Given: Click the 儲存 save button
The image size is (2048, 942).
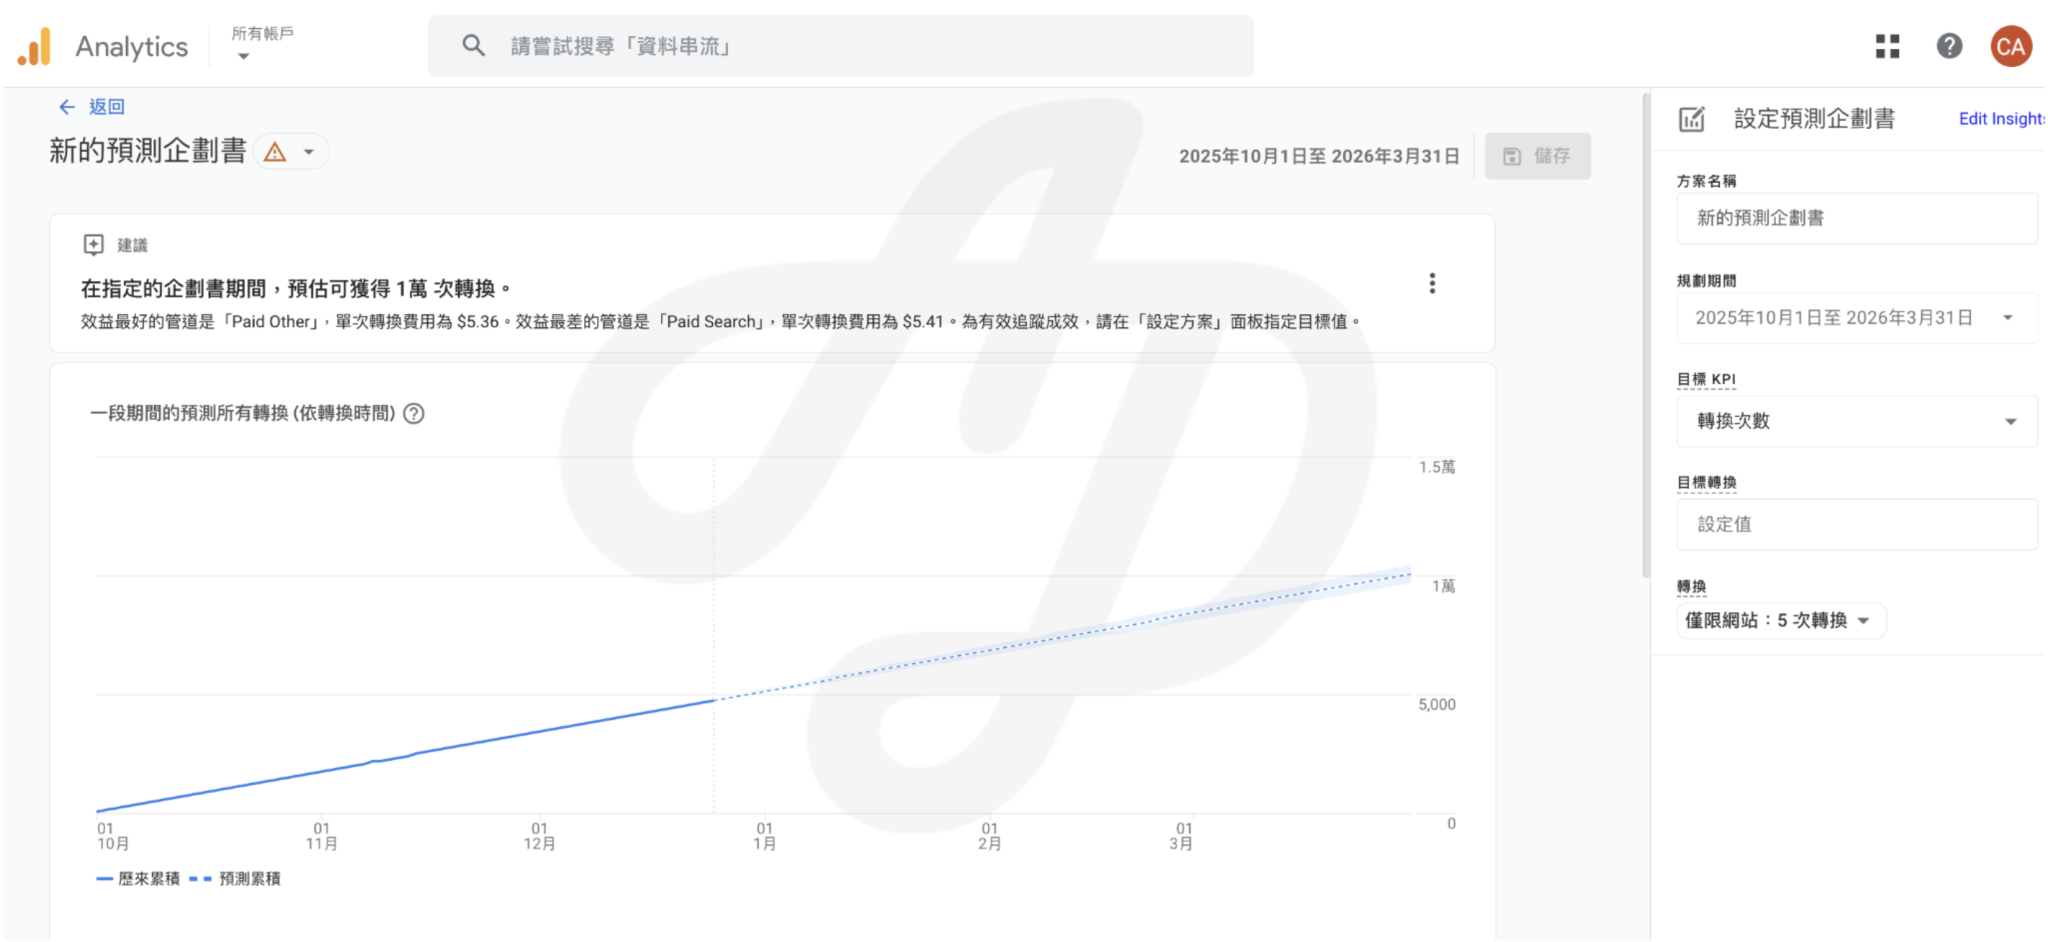Looking at the screenshot, I should click(x=1537, y=156).
